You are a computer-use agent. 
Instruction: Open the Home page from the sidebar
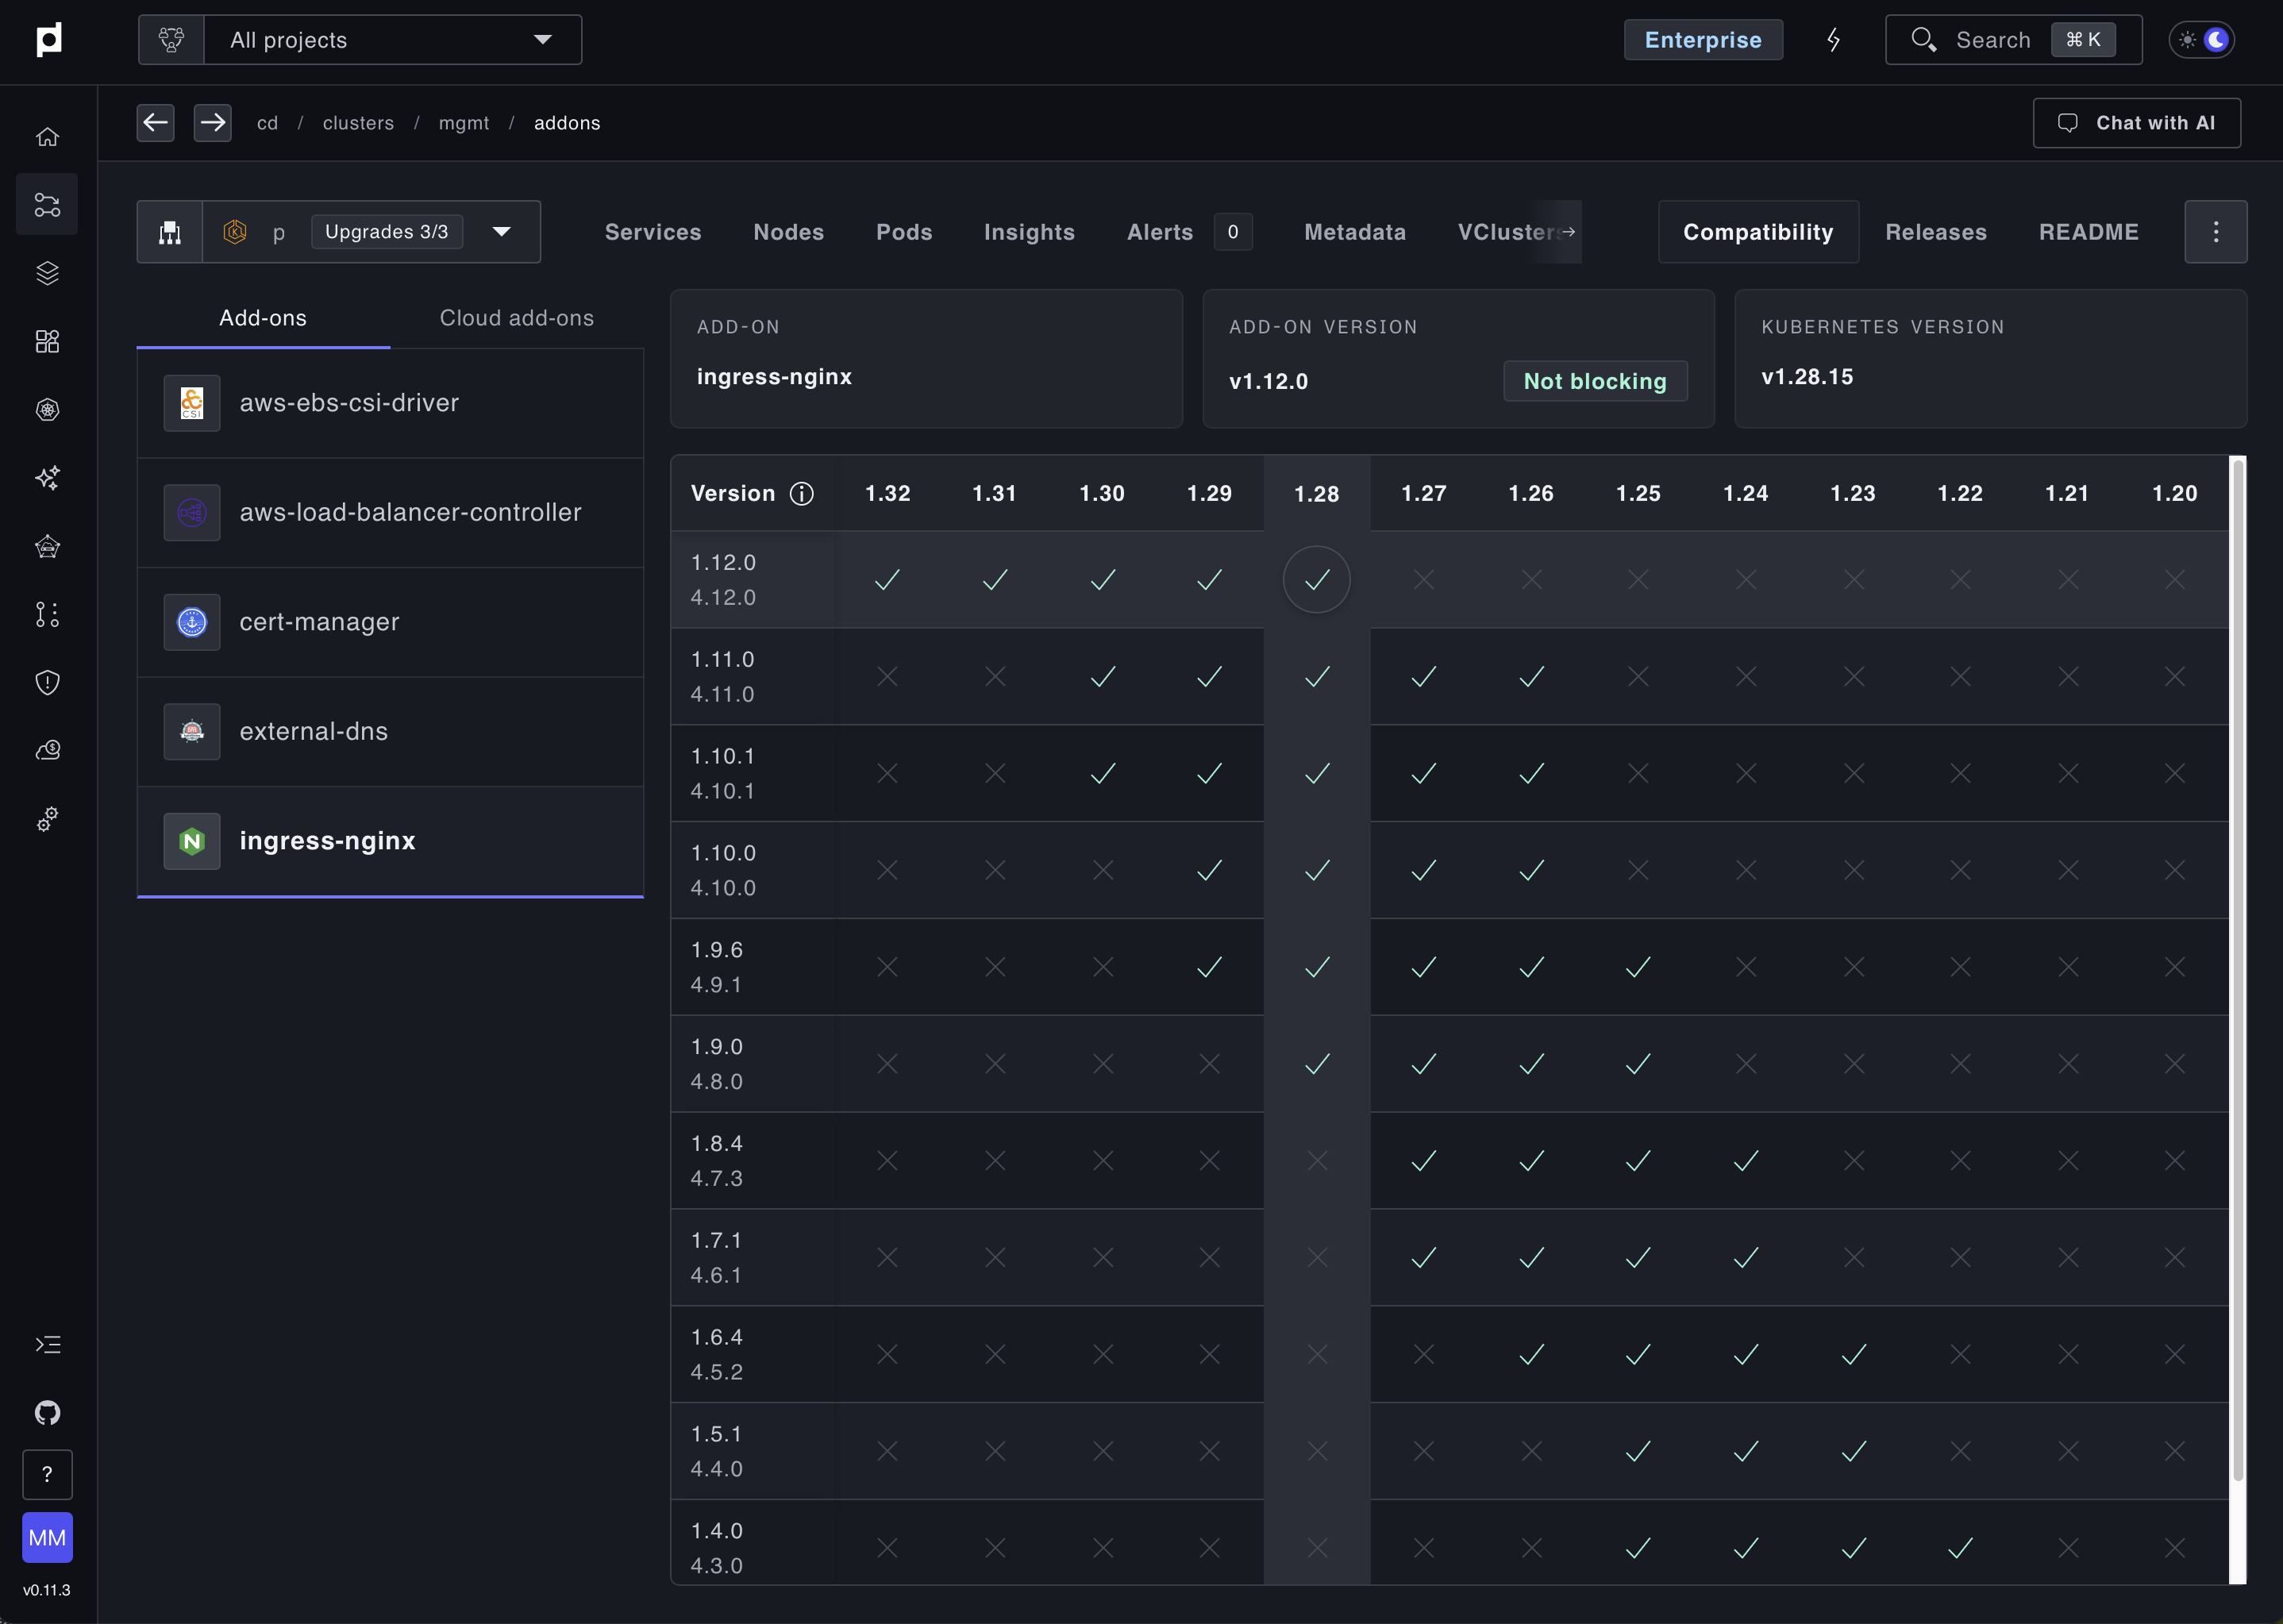(x=47, y=137)
